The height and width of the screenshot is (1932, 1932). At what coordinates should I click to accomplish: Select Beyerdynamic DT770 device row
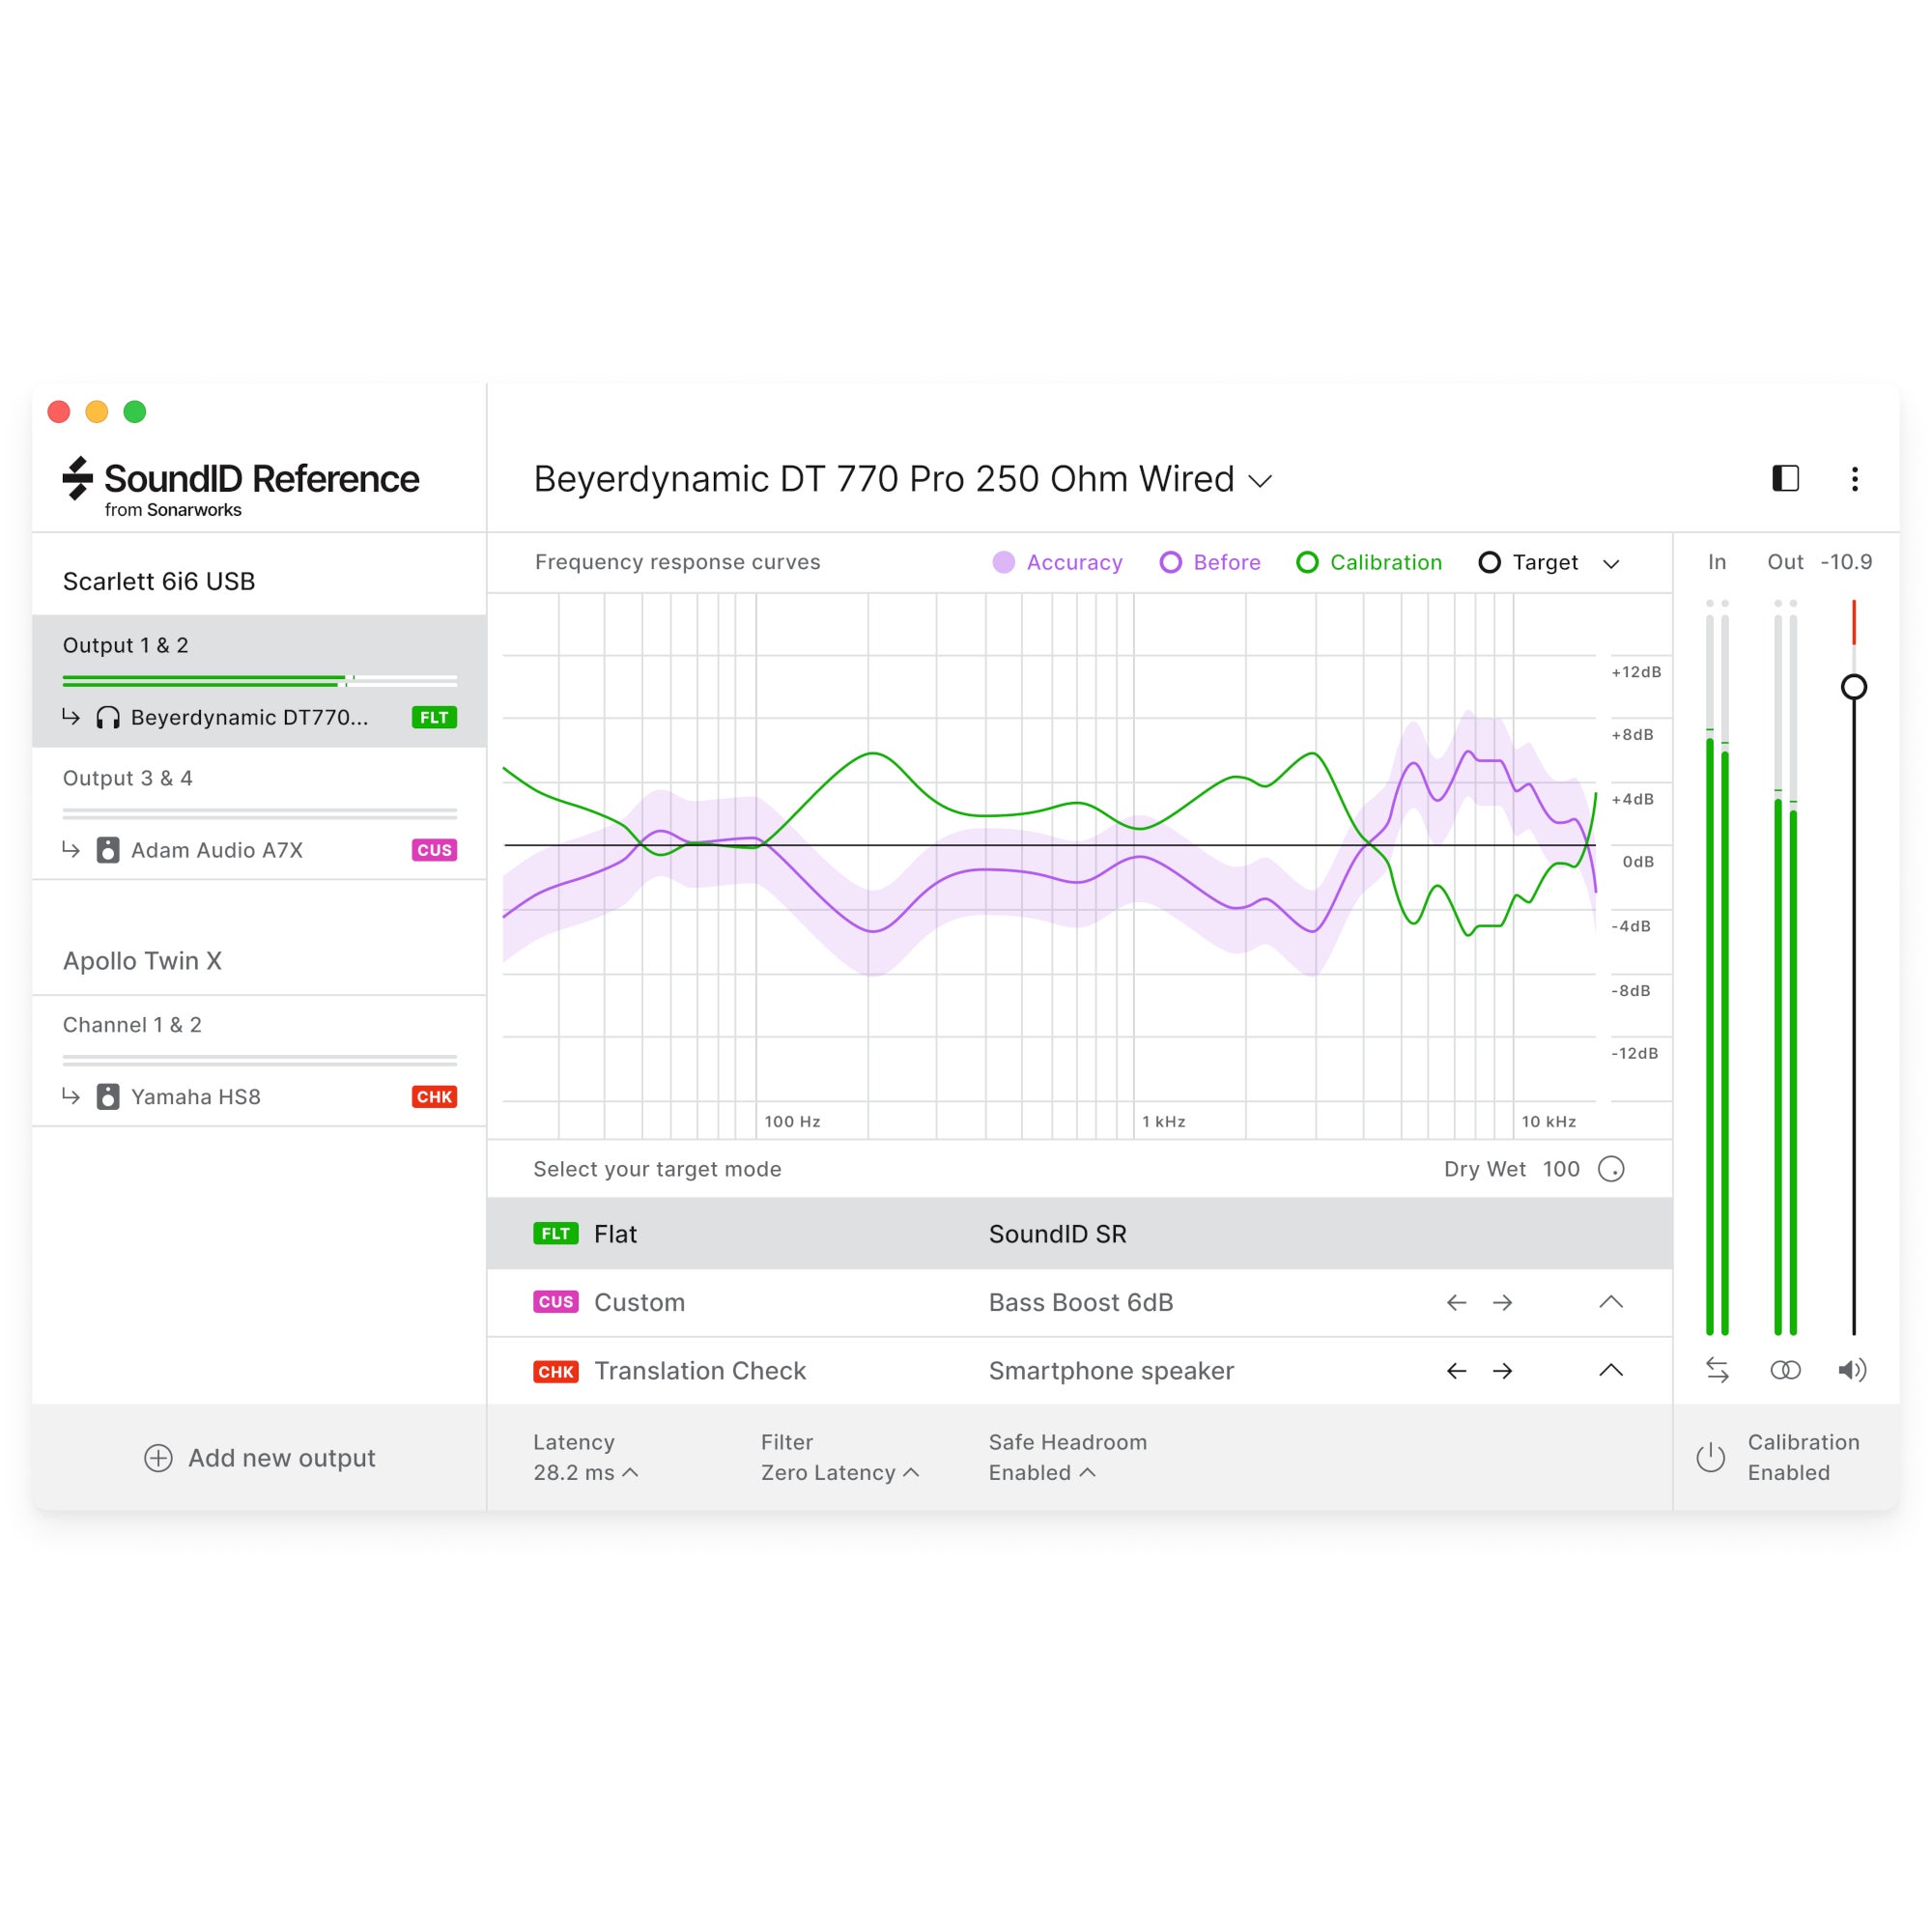tap(260, 718)
